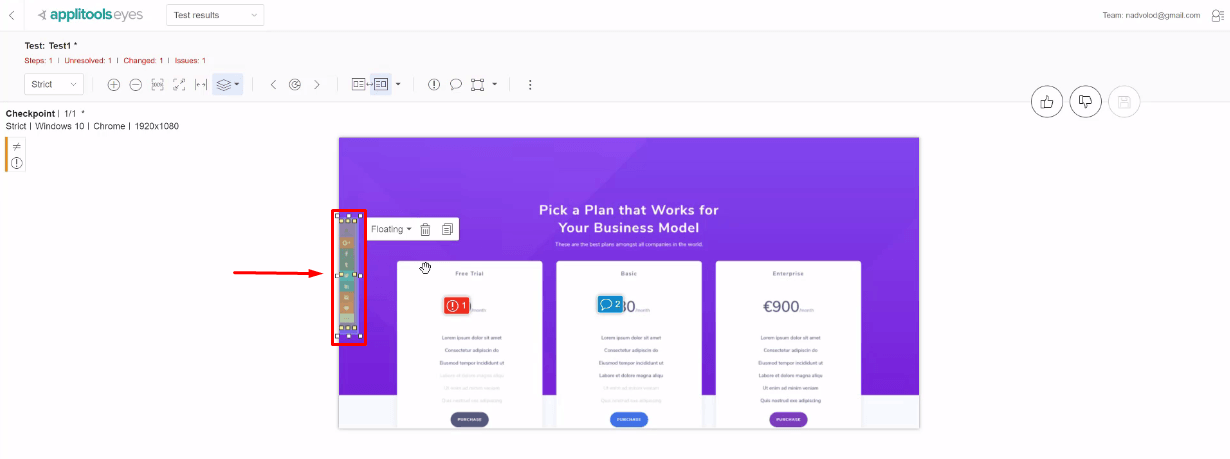Viewport: 1230px width, 459px height.
Task: Accept differences with thumbs up button
Action: 1047,101
